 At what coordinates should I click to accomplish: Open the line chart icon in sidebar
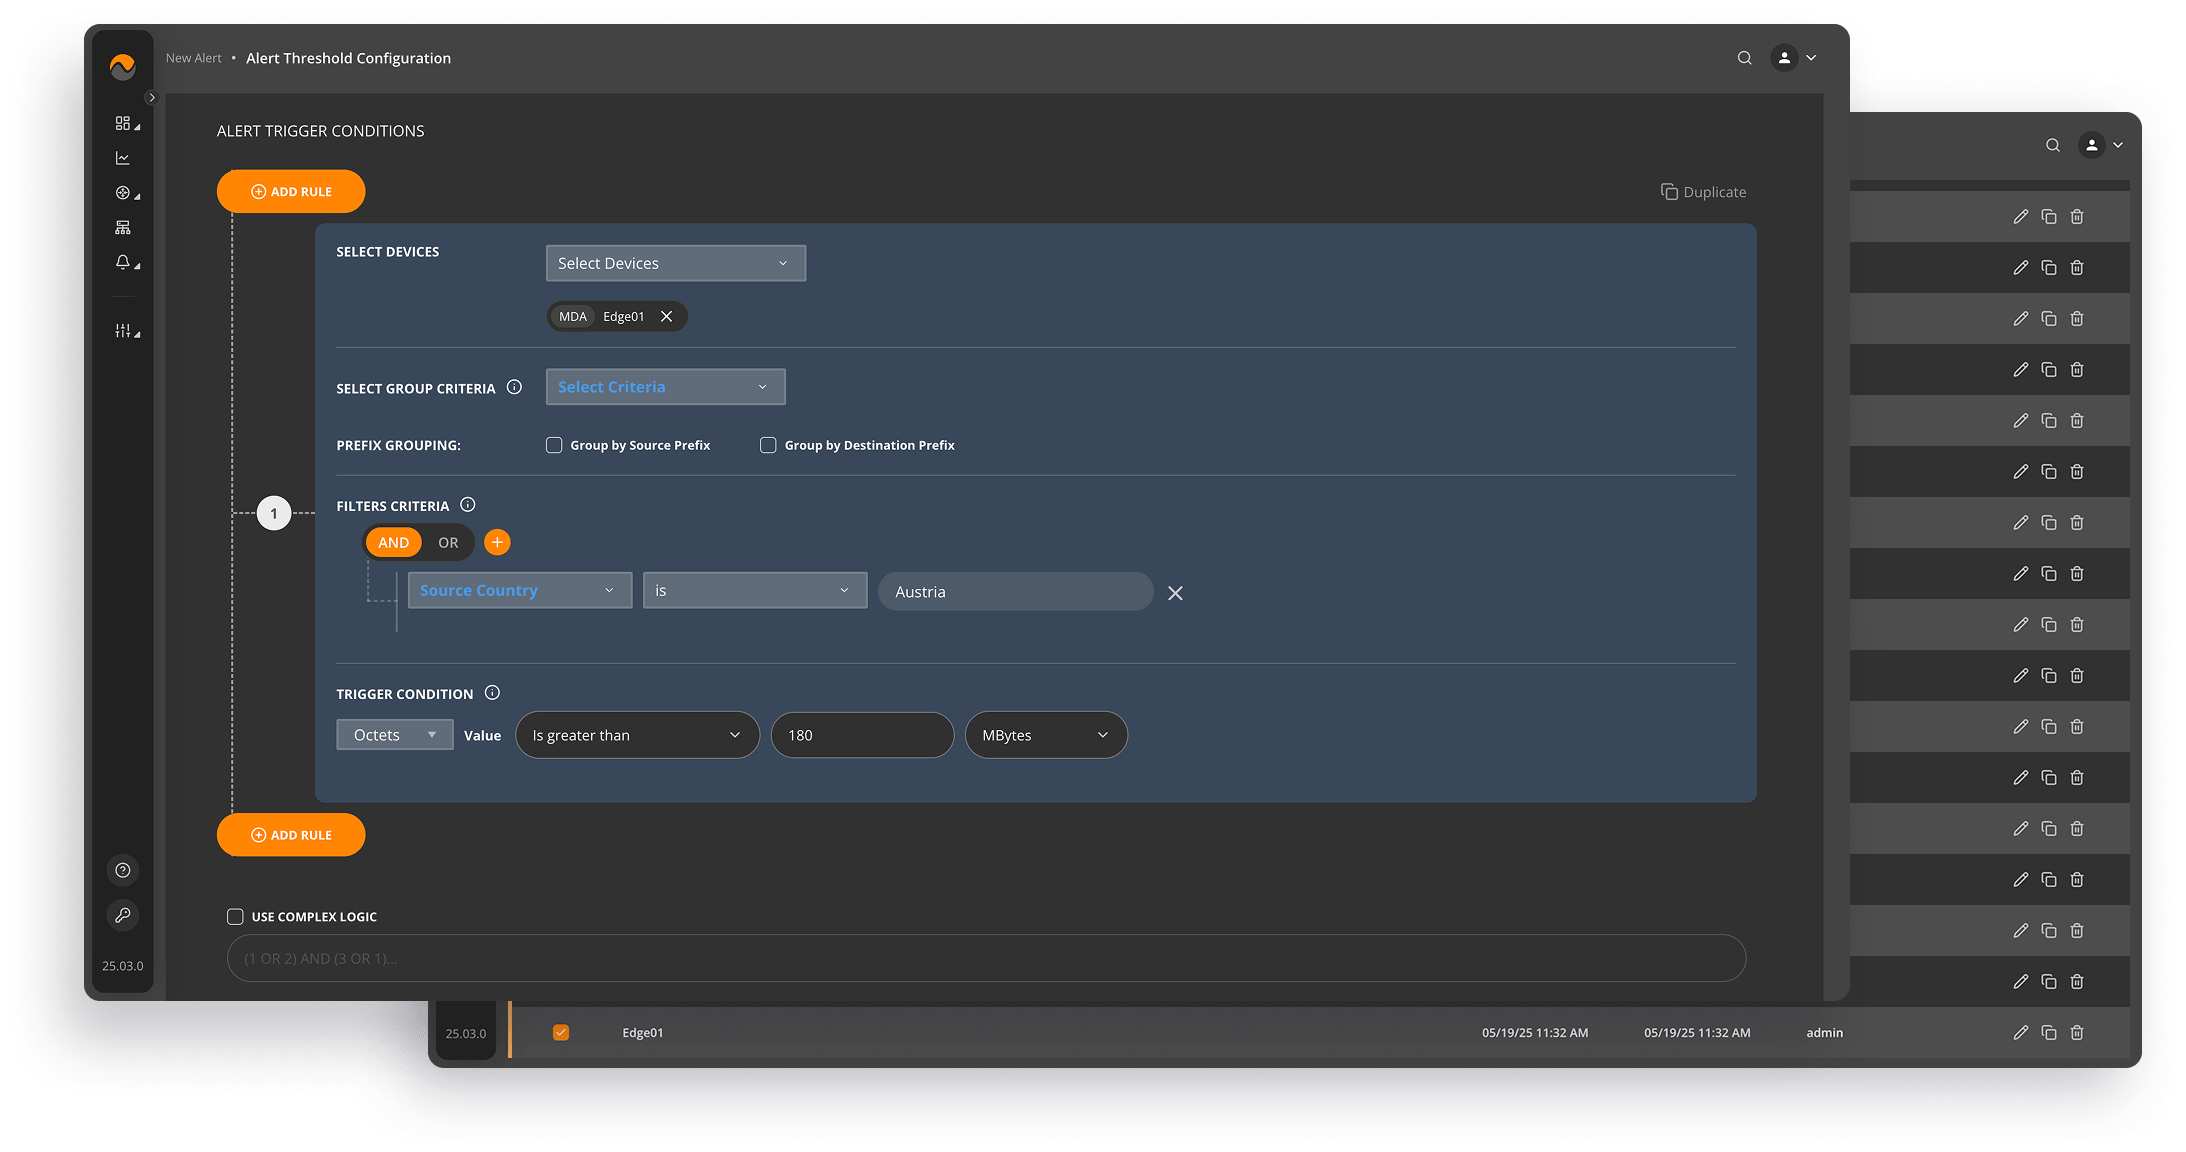(123, 158)
